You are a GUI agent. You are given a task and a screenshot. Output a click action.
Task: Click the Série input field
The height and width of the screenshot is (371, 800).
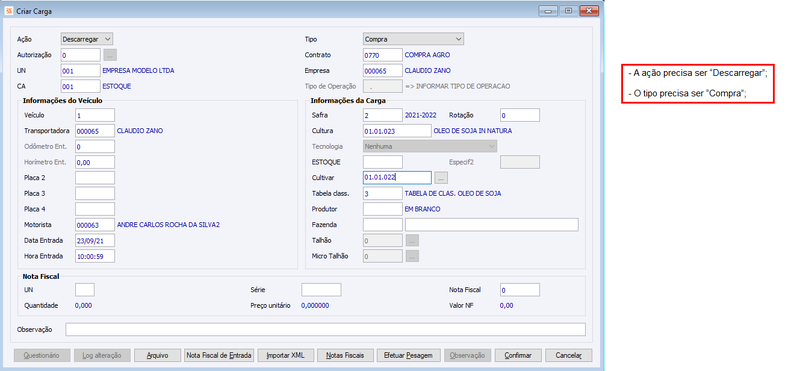pos(321,290)
